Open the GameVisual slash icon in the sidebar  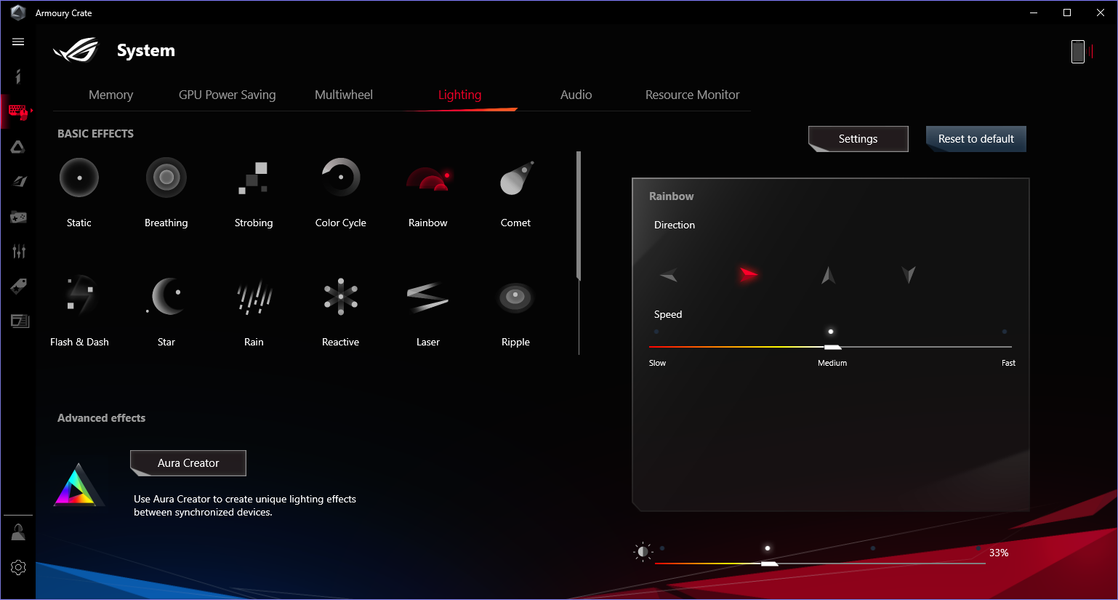(19, 182)
